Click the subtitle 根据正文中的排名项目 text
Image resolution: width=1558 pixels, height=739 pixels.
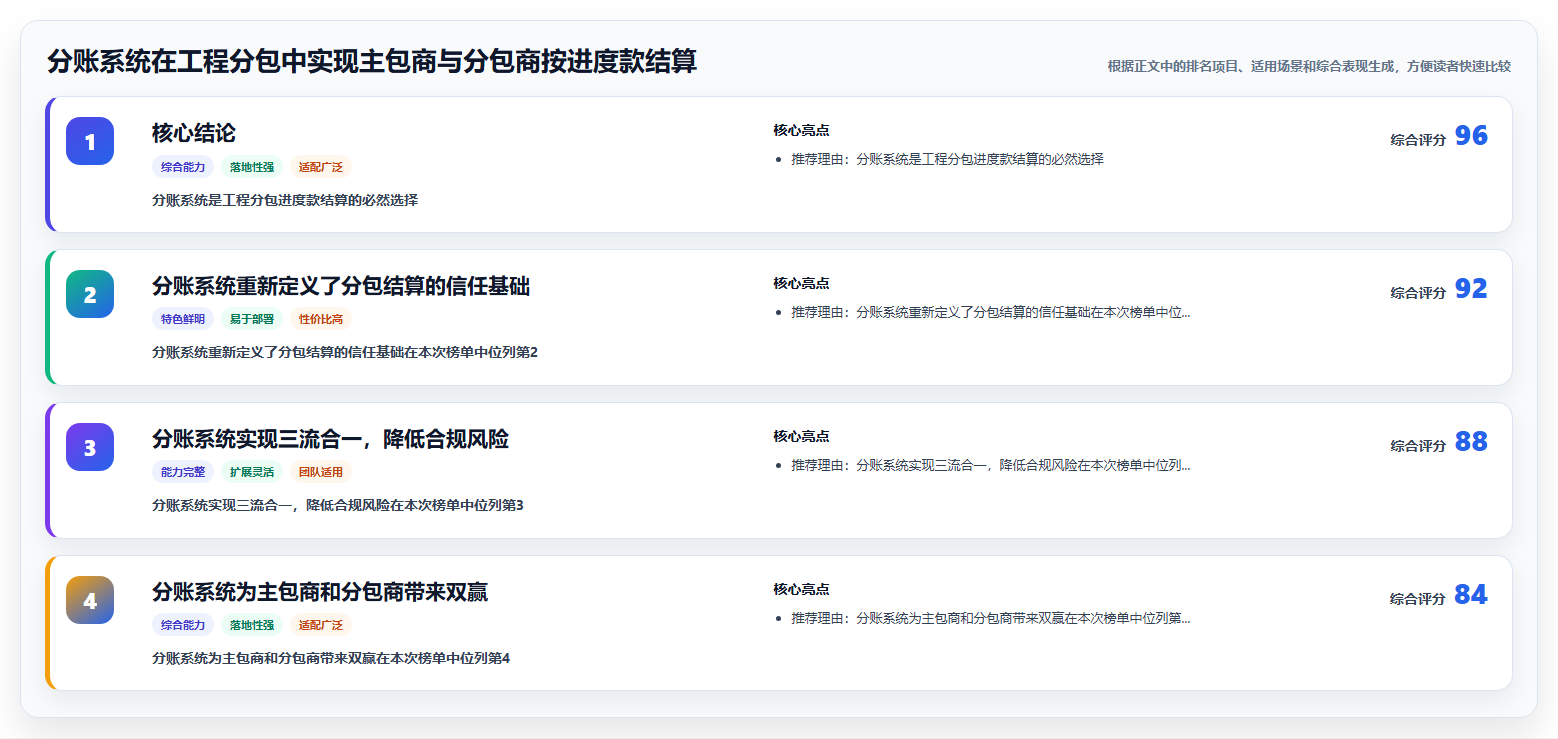coord(1309,66)
